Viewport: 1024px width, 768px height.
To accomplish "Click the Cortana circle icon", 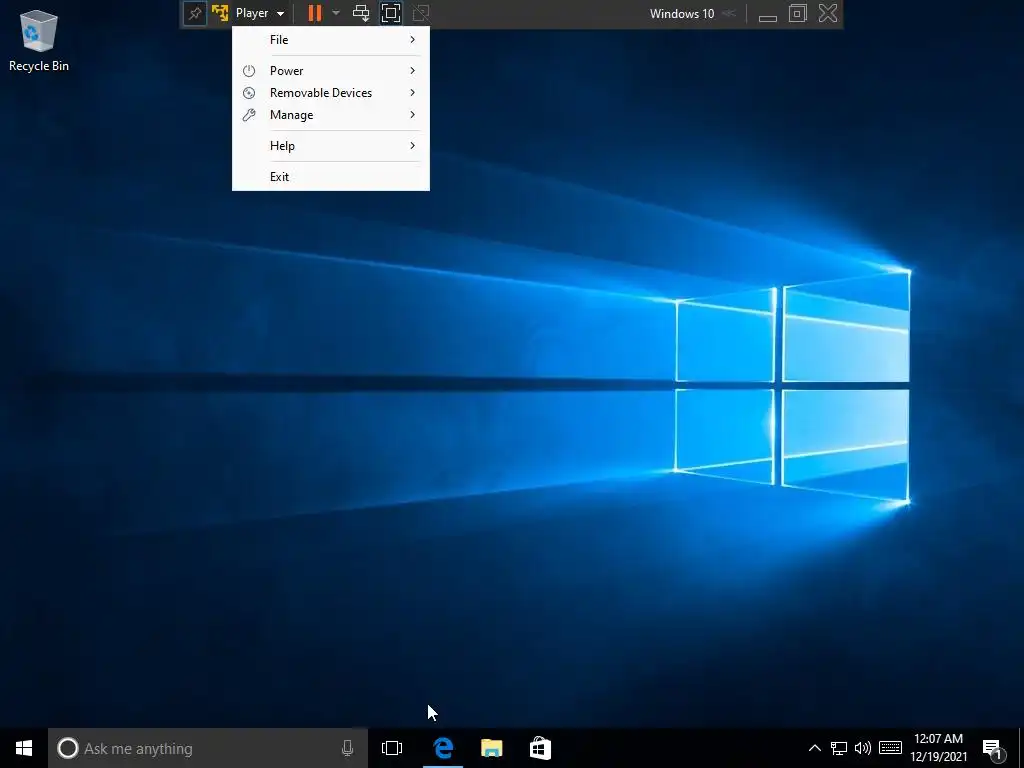I will (x=68, y=748).
